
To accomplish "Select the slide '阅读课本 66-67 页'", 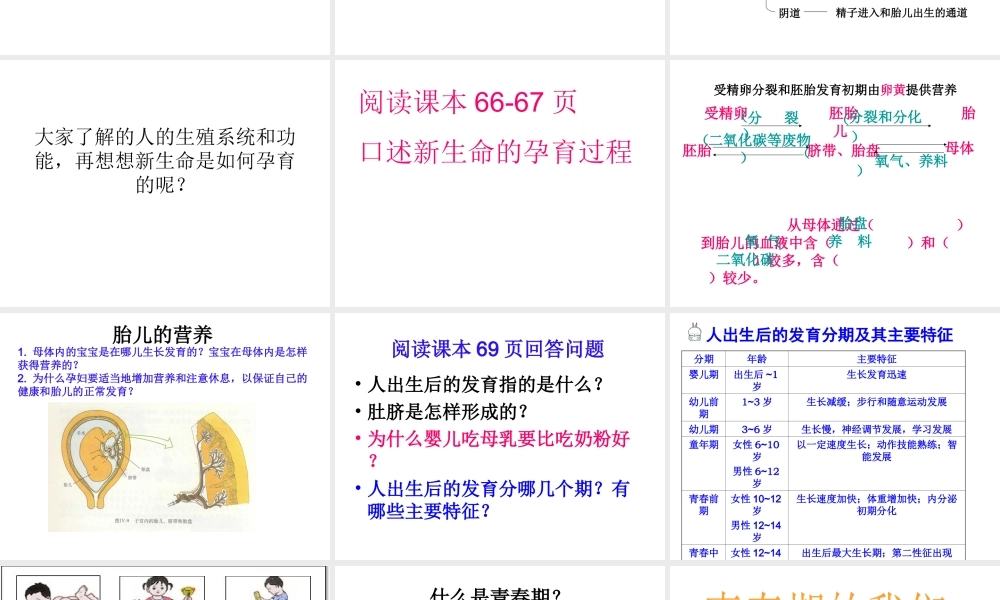I will tap(499, 183).
